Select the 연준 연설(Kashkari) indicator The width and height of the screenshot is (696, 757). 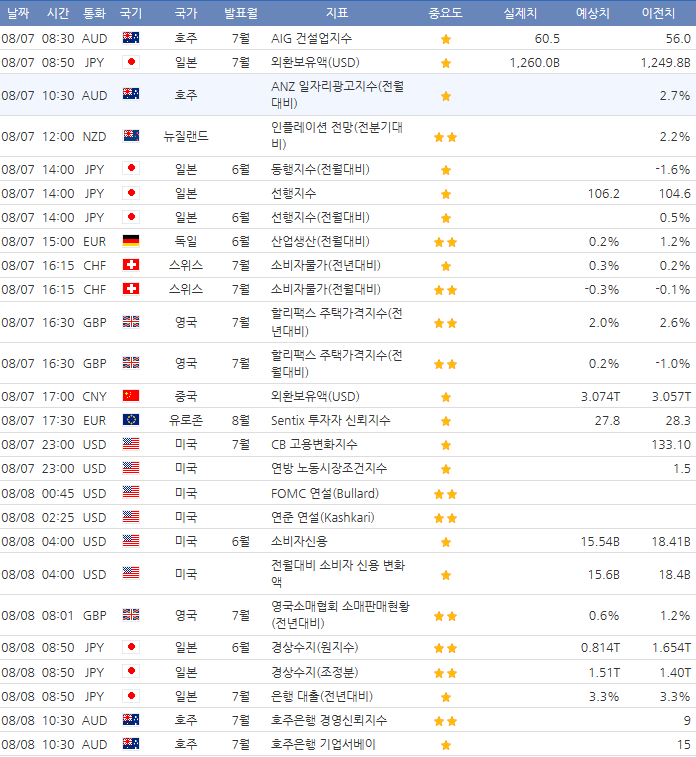pyautogui.click(x=322, y=518)
